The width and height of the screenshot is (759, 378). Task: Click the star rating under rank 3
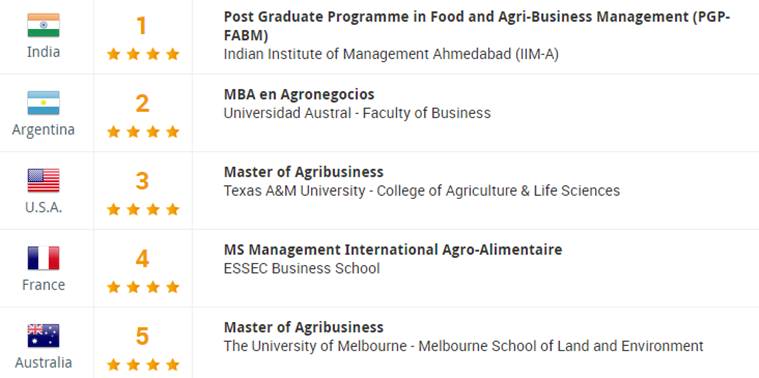coord(143,209)
